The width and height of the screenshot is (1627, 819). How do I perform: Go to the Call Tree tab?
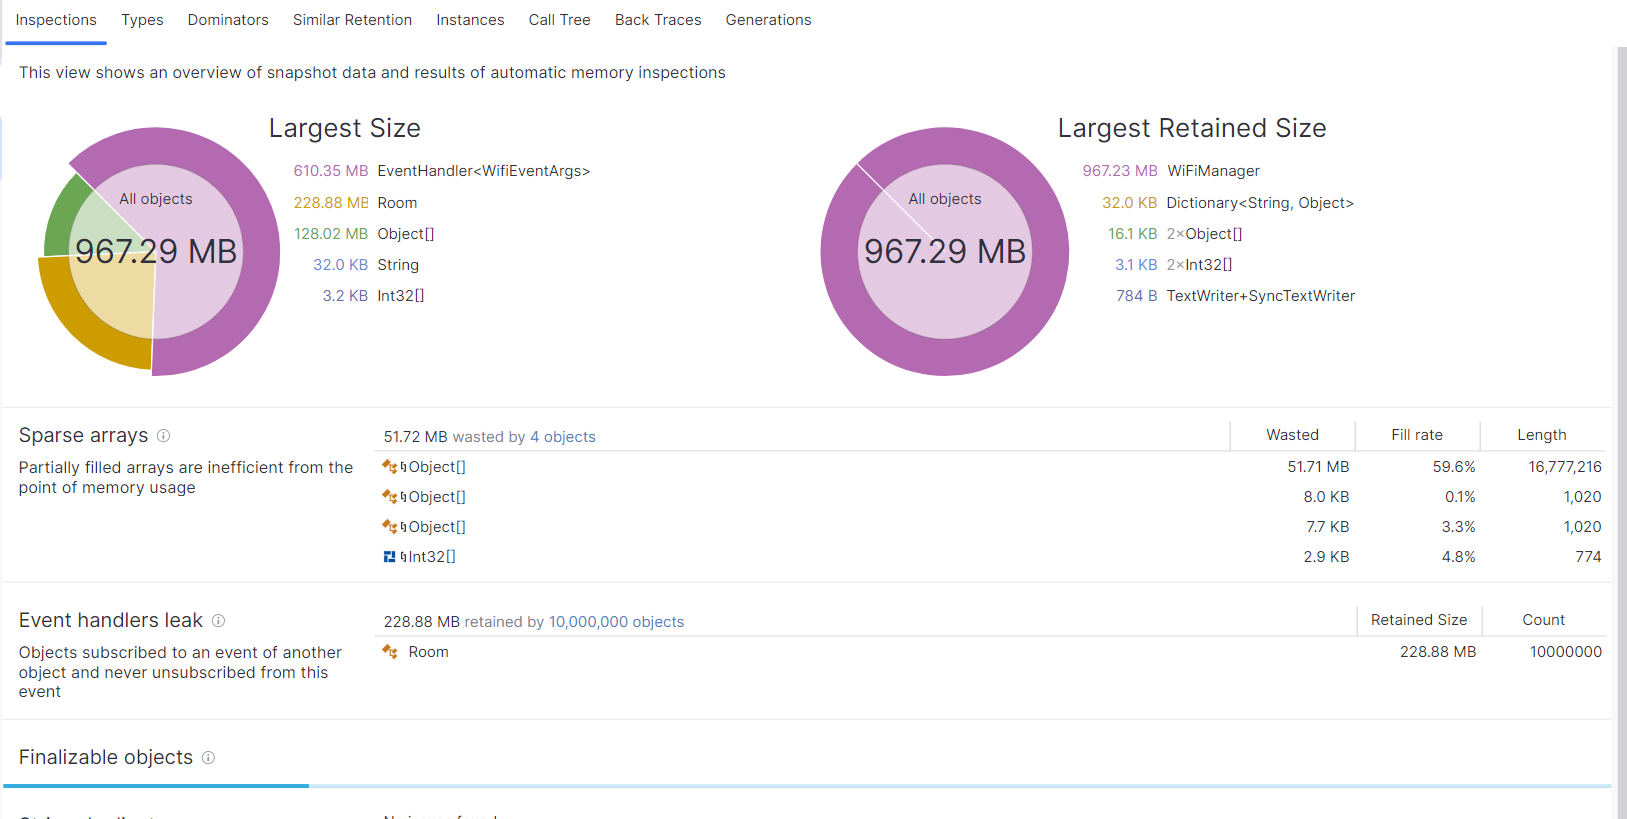click(x=559, y=20)
